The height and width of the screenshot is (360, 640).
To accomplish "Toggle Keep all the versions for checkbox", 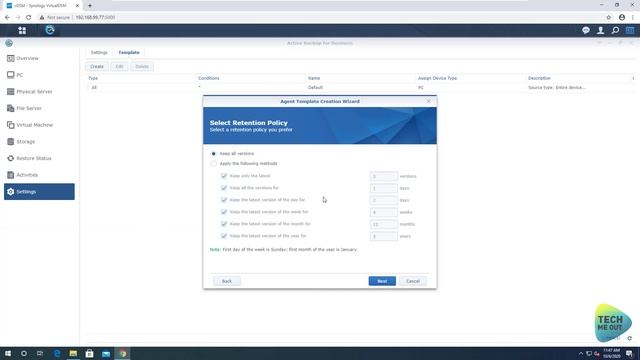I will coord(224,188).
